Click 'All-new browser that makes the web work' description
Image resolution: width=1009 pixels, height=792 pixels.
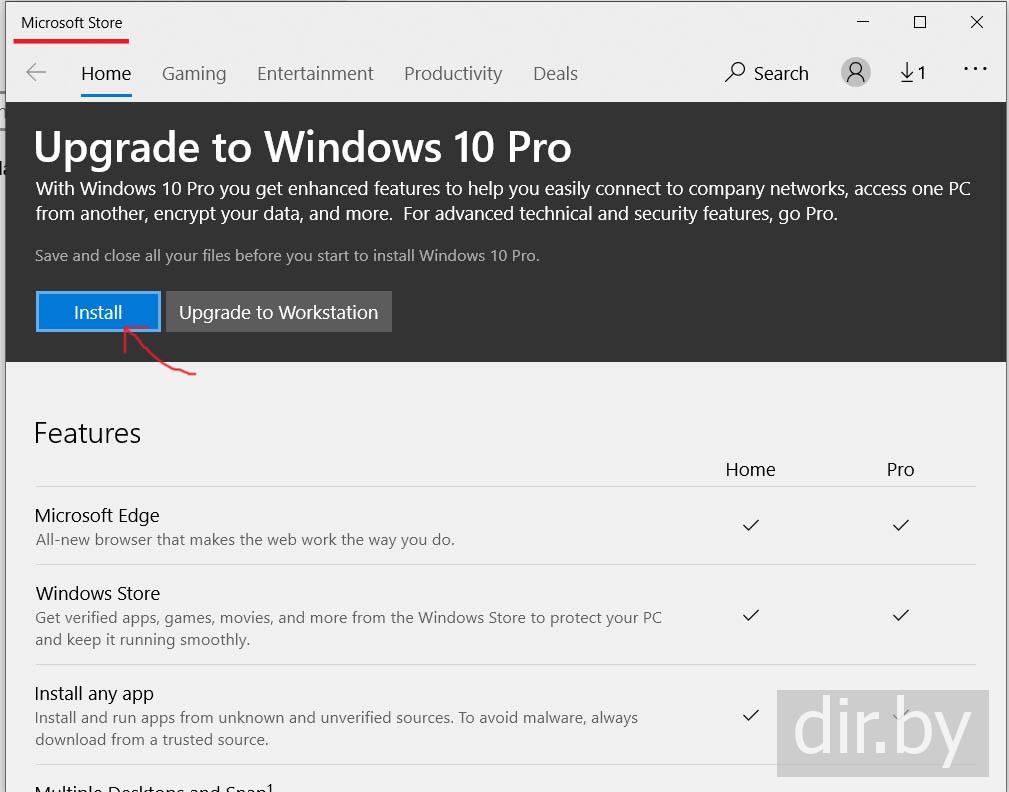[245, 539]
